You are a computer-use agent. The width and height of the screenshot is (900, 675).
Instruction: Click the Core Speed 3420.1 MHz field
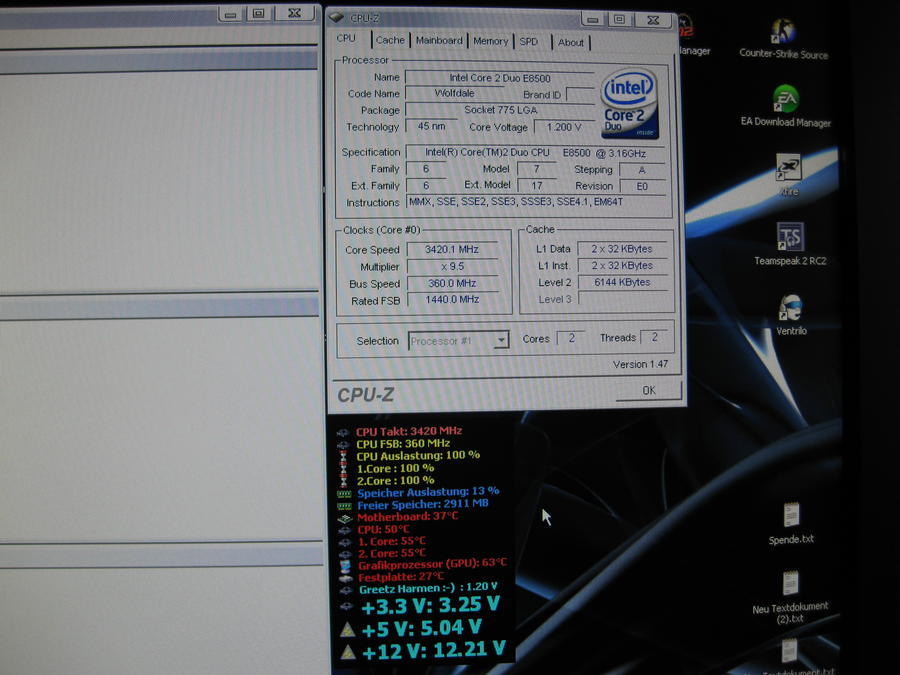point(452,249)
